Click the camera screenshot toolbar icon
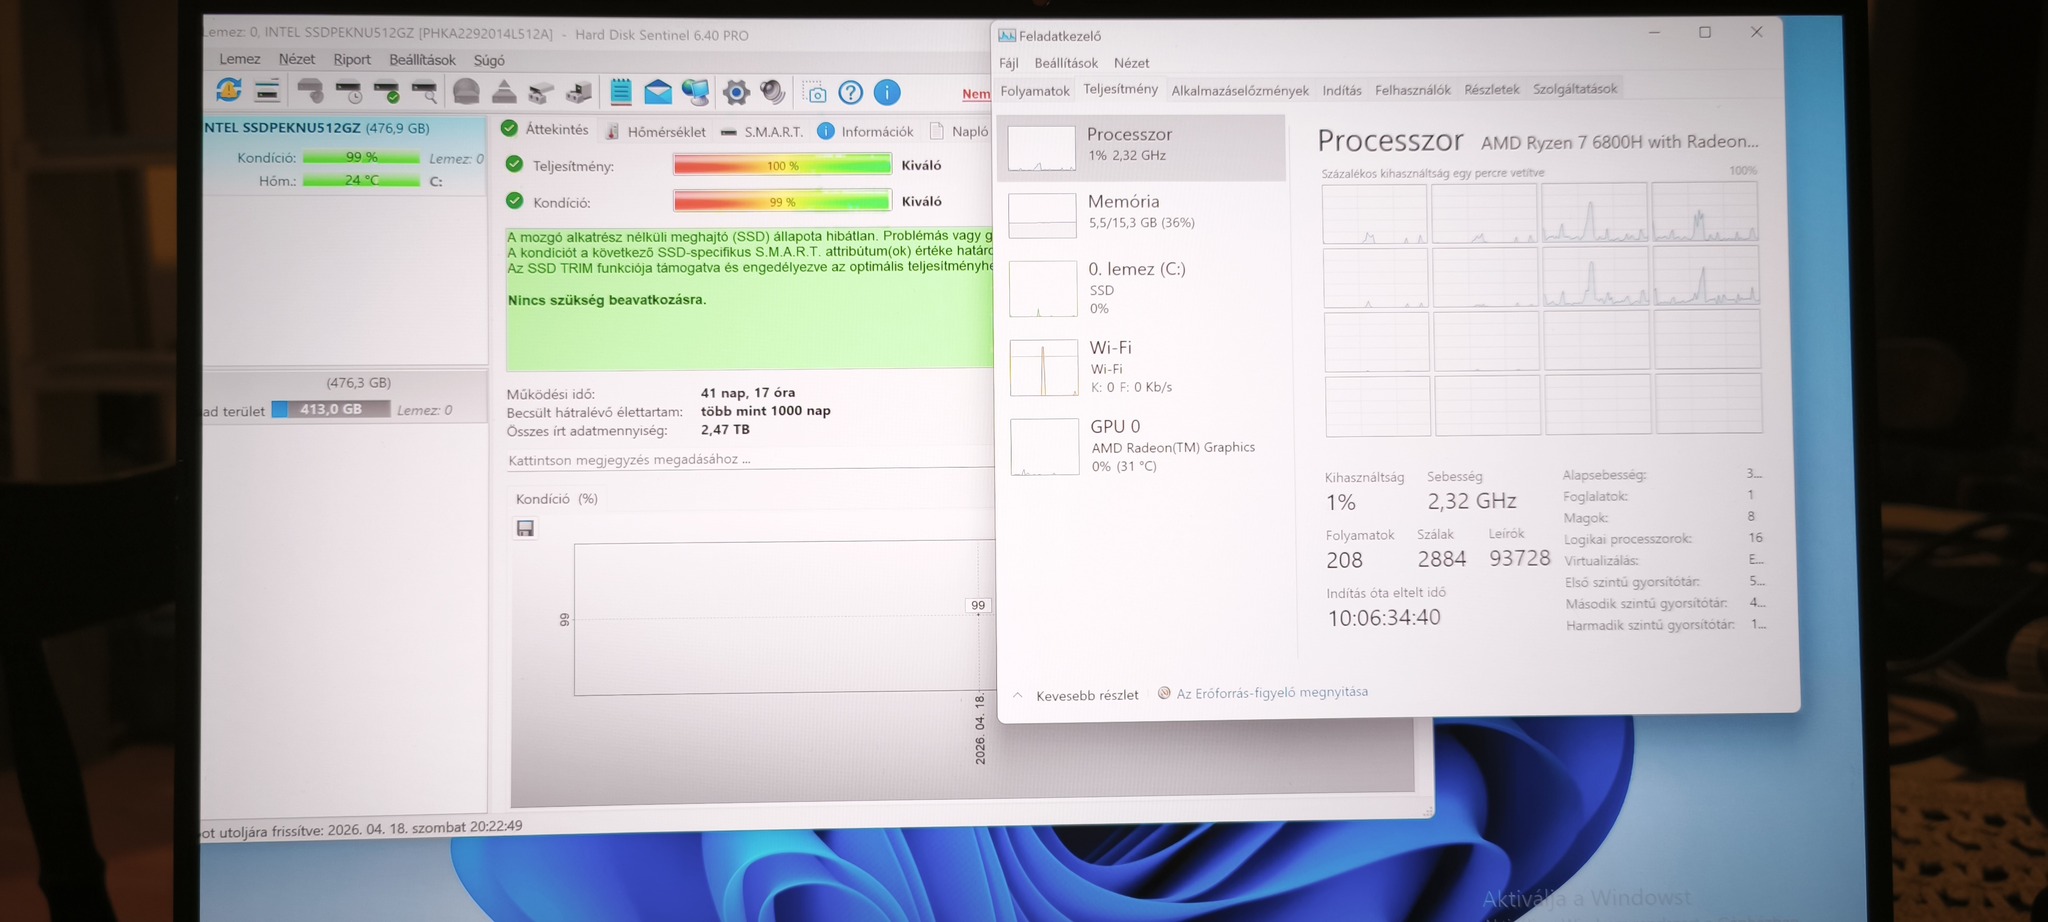The height and width of the screenshot is (922, 2048). [x=816, y=93]
